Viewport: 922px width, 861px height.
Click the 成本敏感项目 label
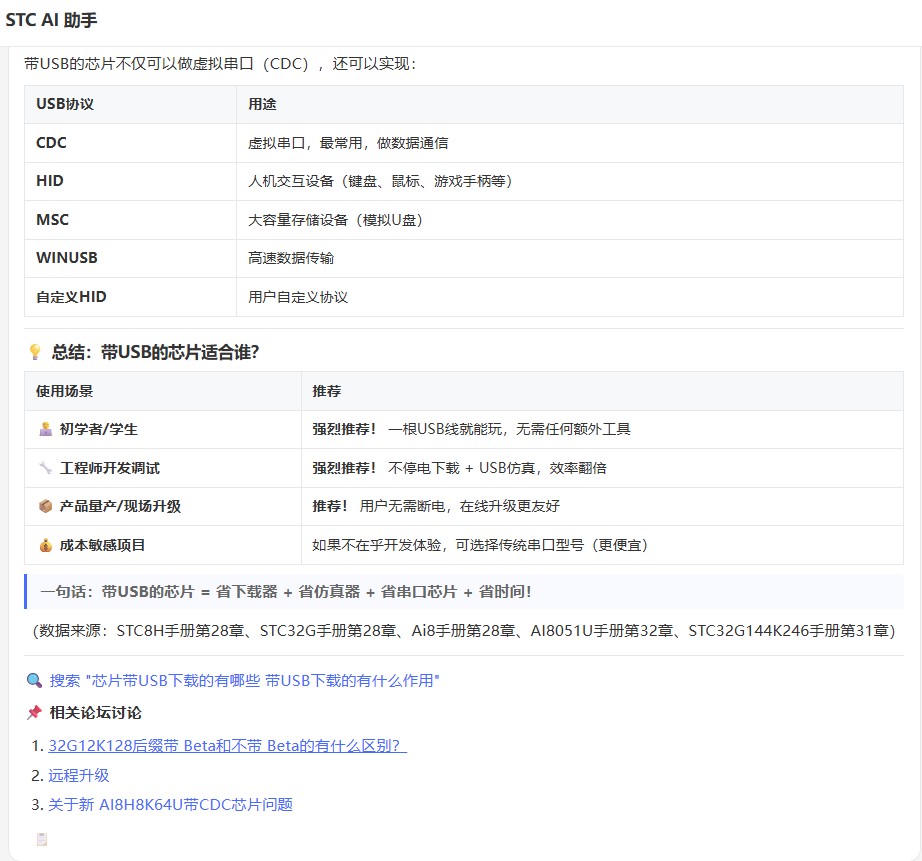pyautogui.click(x=102, y=545)
